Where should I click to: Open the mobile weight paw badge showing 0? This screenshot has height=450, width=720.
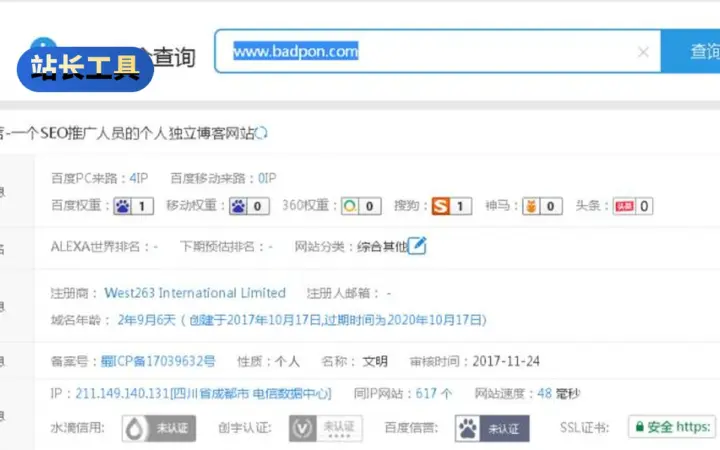249,206
